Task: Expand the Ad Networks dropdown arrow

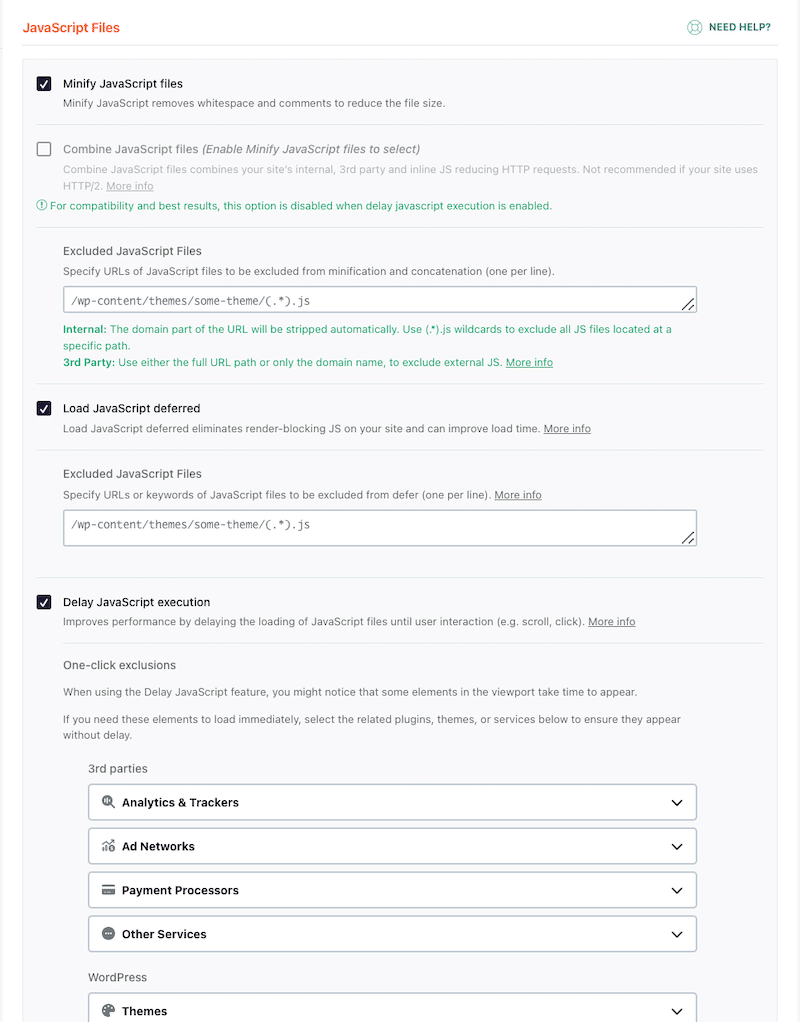Action: [677, 846]
